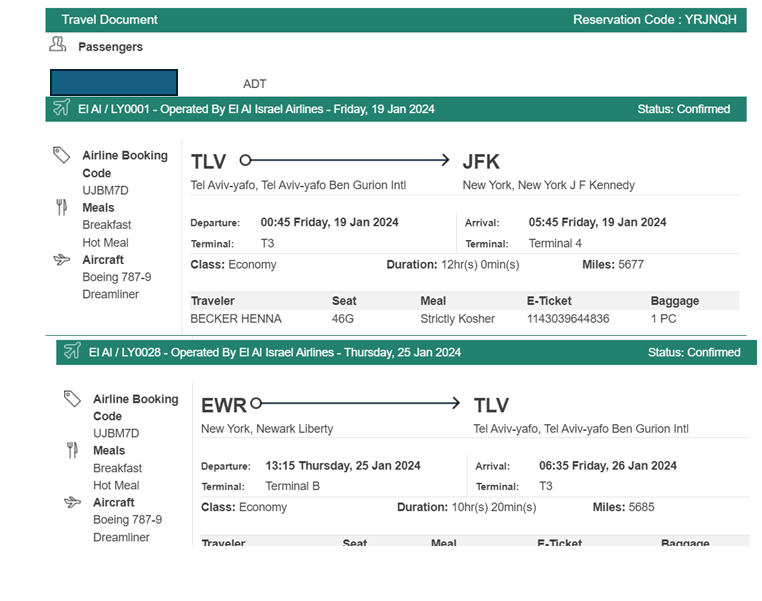Click the Terminal 4 arrival terminal value

(x=555, y=243)
